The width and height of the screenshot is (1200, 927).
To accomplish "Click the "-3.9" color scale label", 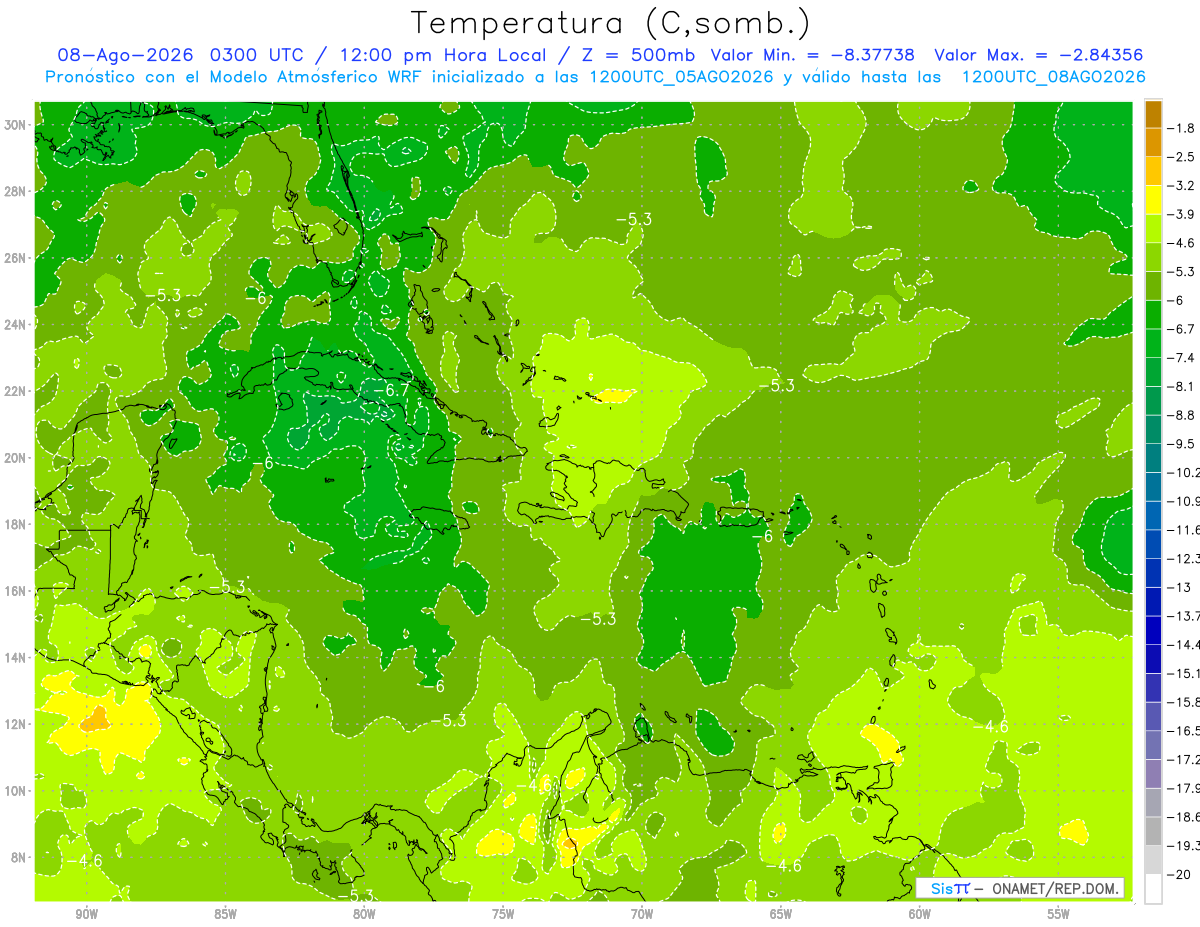I will pos(1182,214).
